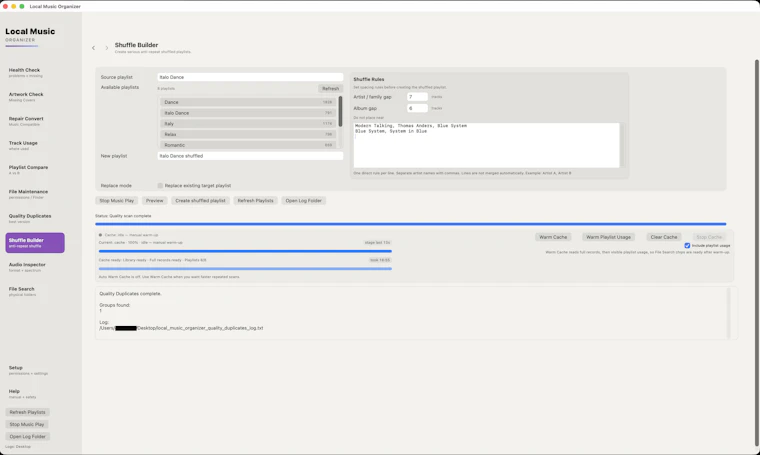Click the Current cache progress bar
760x455 pixels.
pos(245,251)
